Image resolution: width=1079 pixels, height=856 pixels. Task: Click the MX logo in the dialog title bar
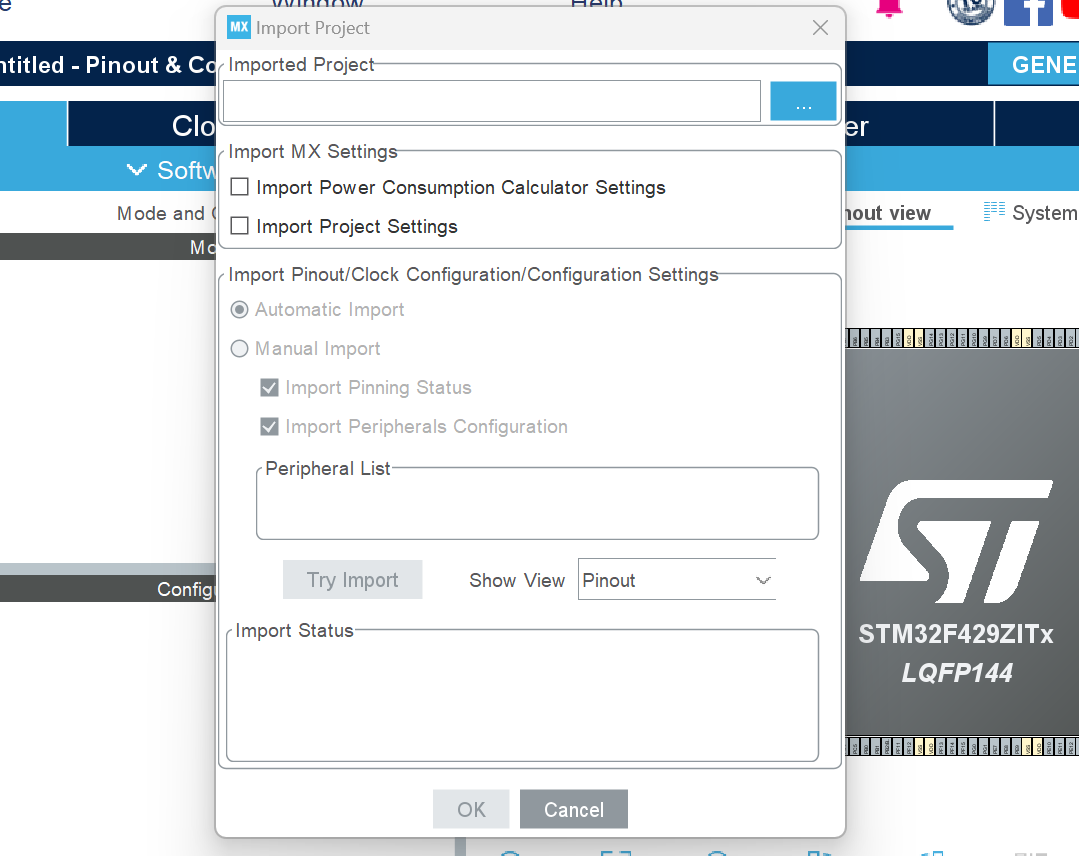pos(238,27)
